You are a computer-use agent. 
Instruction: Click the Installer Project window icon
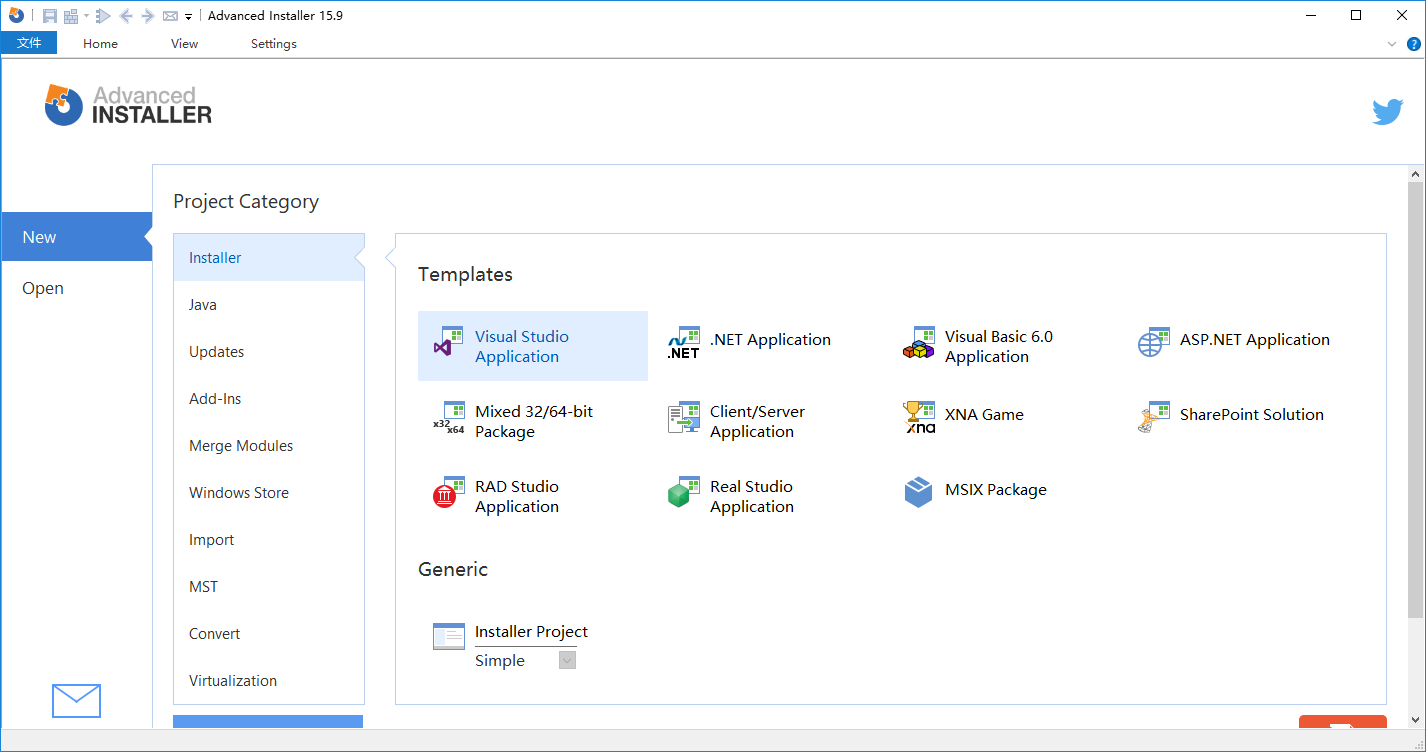pyautogui.click(x=449, y=636)
